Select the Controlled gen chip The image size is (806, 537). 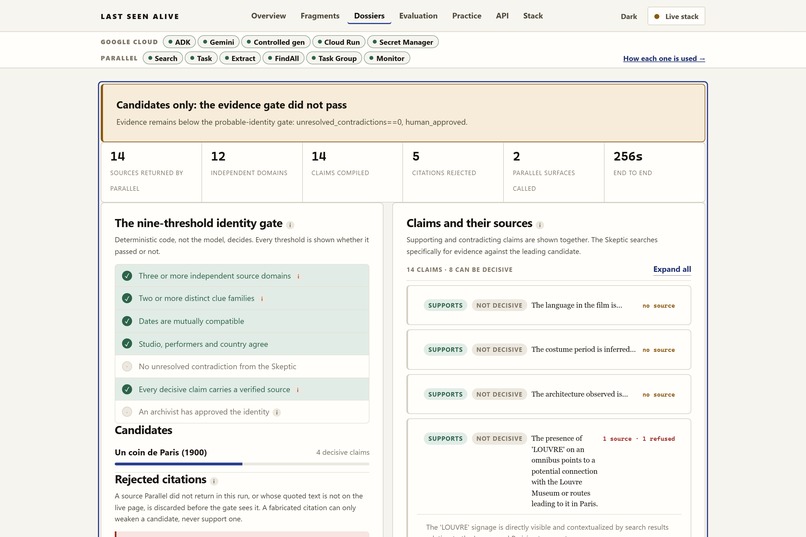(x=276, y=42)
